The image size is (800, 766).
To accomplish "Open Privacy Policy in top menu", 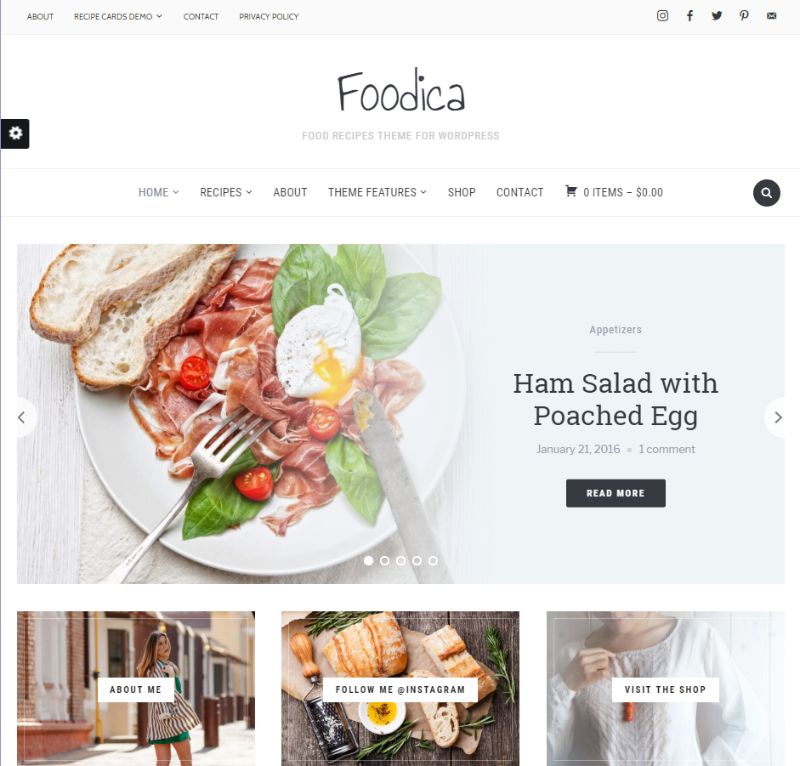I will click(269, 17).
